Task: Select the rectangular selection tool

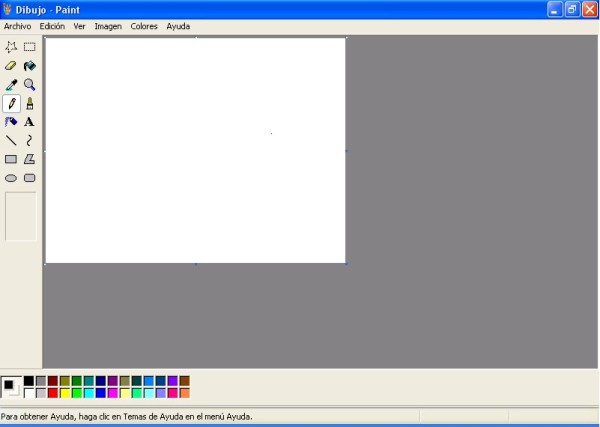Action: (x=30, y=47)
